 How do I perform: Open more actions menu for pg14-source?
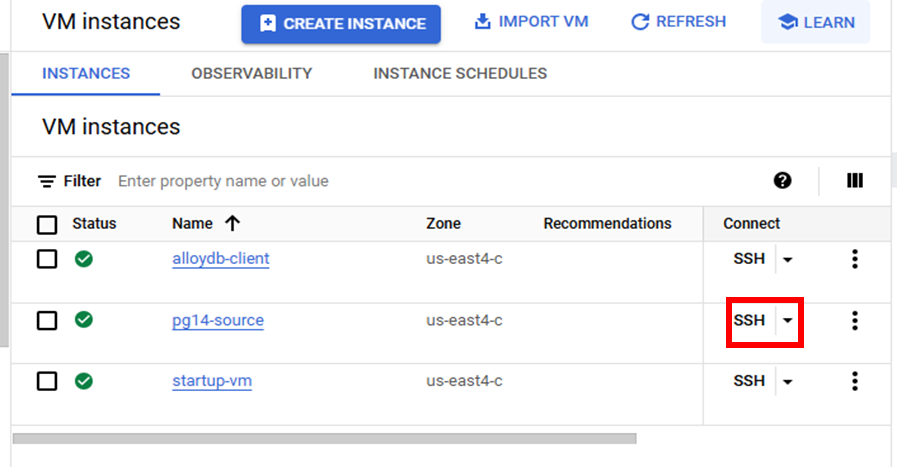pyautogui.click(x=855, y=321)
